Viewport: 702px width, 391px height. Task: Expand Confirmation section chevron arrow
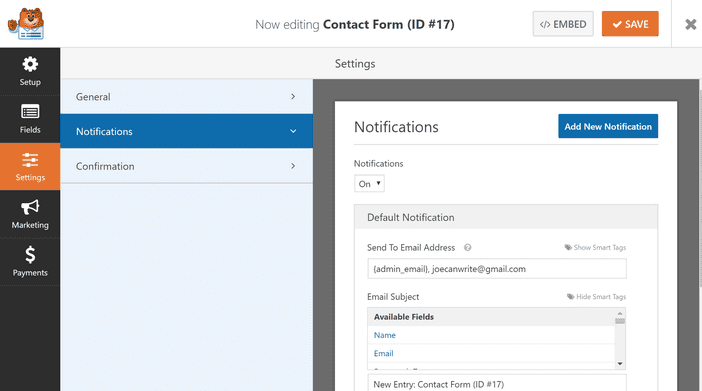tap(293, 166)
